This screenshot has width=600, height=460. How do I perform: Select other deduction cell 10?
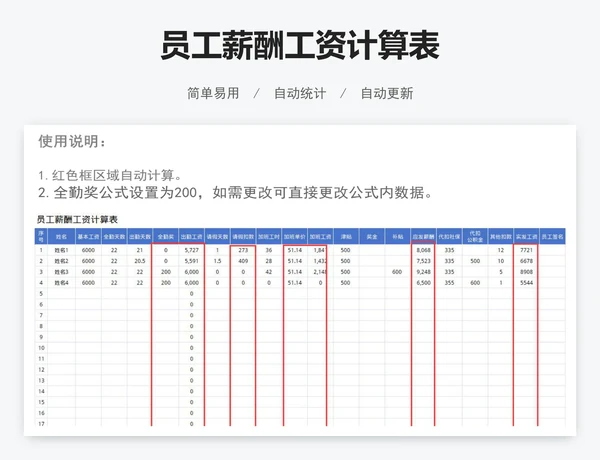pyautogui.click(x=501, y=261)
